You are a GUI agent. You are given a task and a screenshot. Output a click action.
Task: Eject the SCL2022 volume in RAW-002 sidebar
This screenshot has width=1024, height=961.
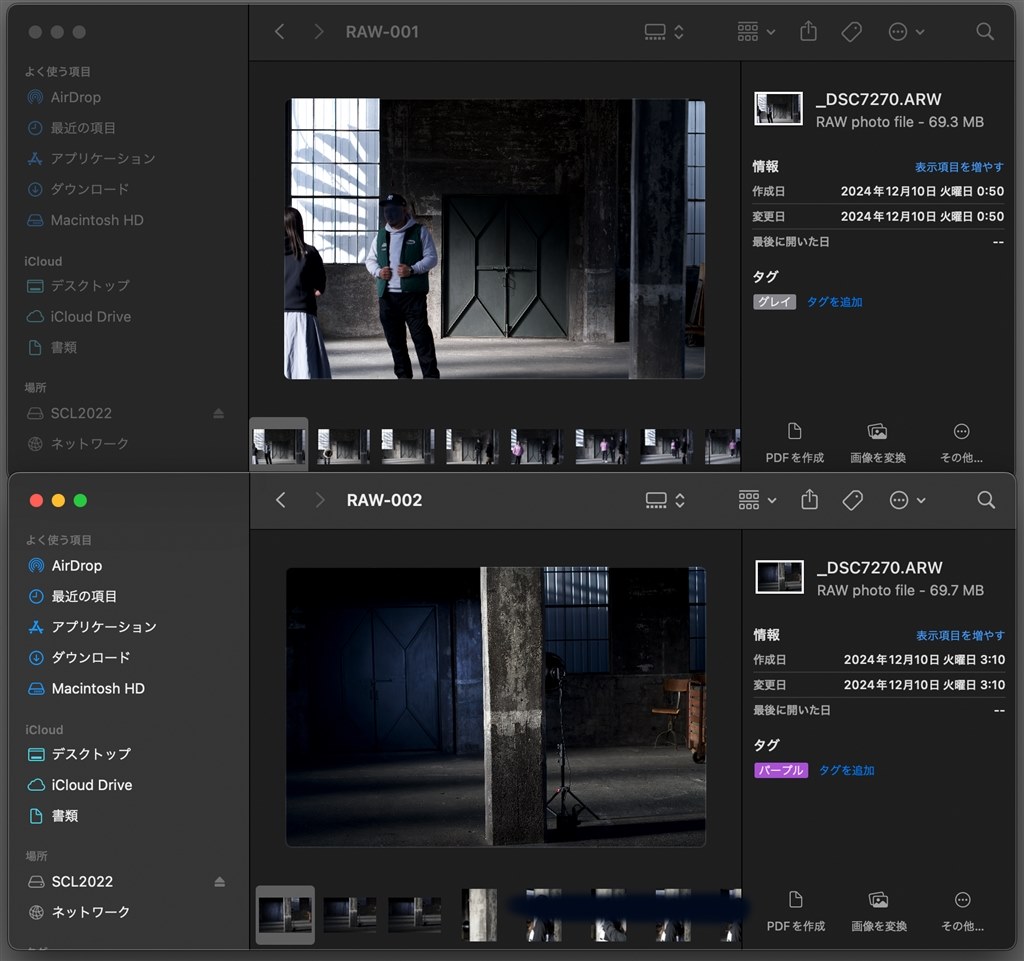pyautogui.click(x=220, y=882)
